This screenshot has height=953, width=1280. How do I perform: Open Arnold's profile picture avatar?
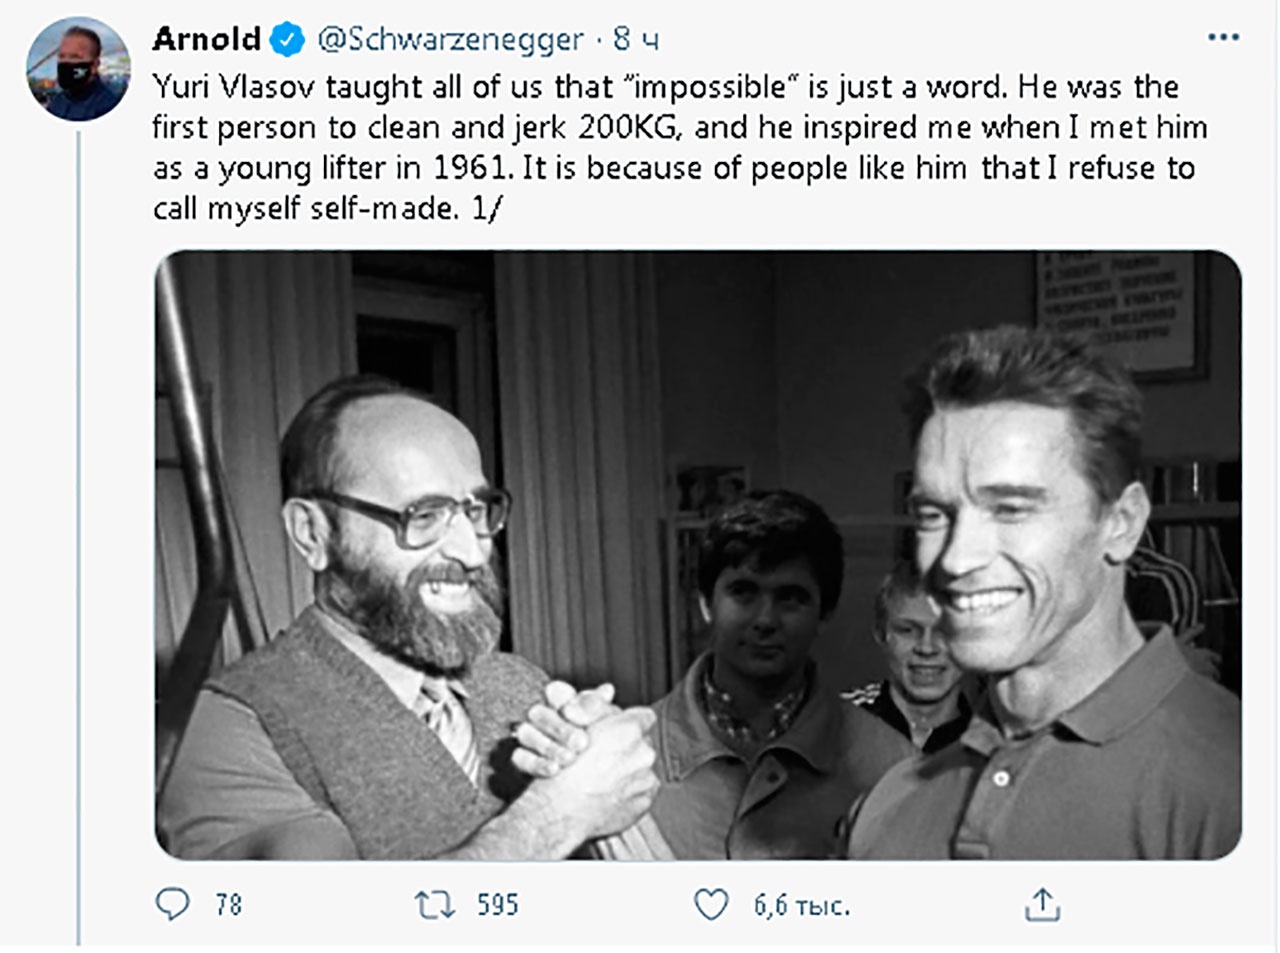click(78, 68)
